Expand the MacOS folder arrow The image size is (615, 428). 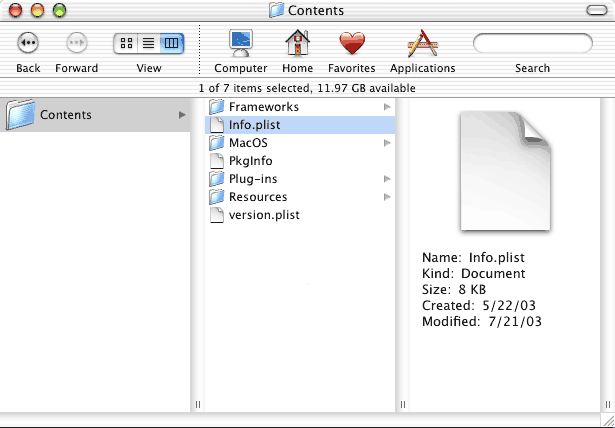pos(387,143)
